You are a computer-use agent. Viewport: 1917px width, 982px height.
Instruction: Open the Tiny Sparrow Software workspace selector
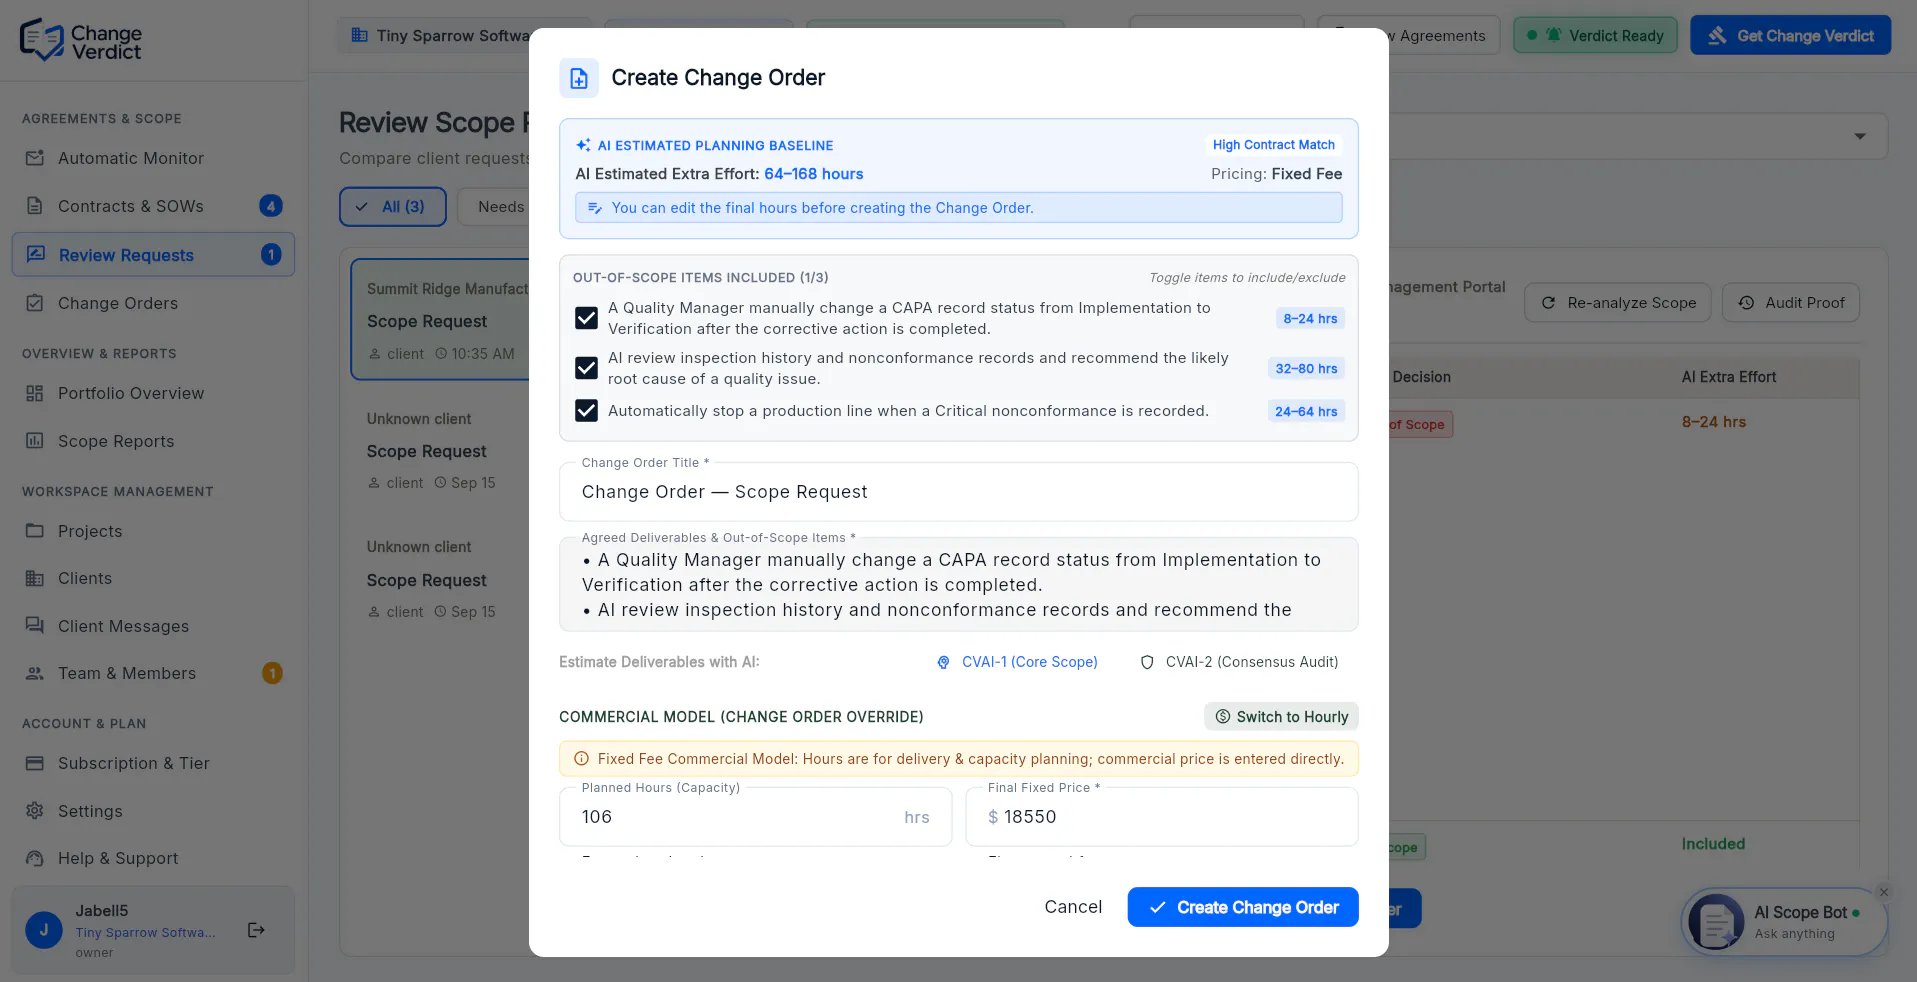pyautogui.click(x=435, y=36)
